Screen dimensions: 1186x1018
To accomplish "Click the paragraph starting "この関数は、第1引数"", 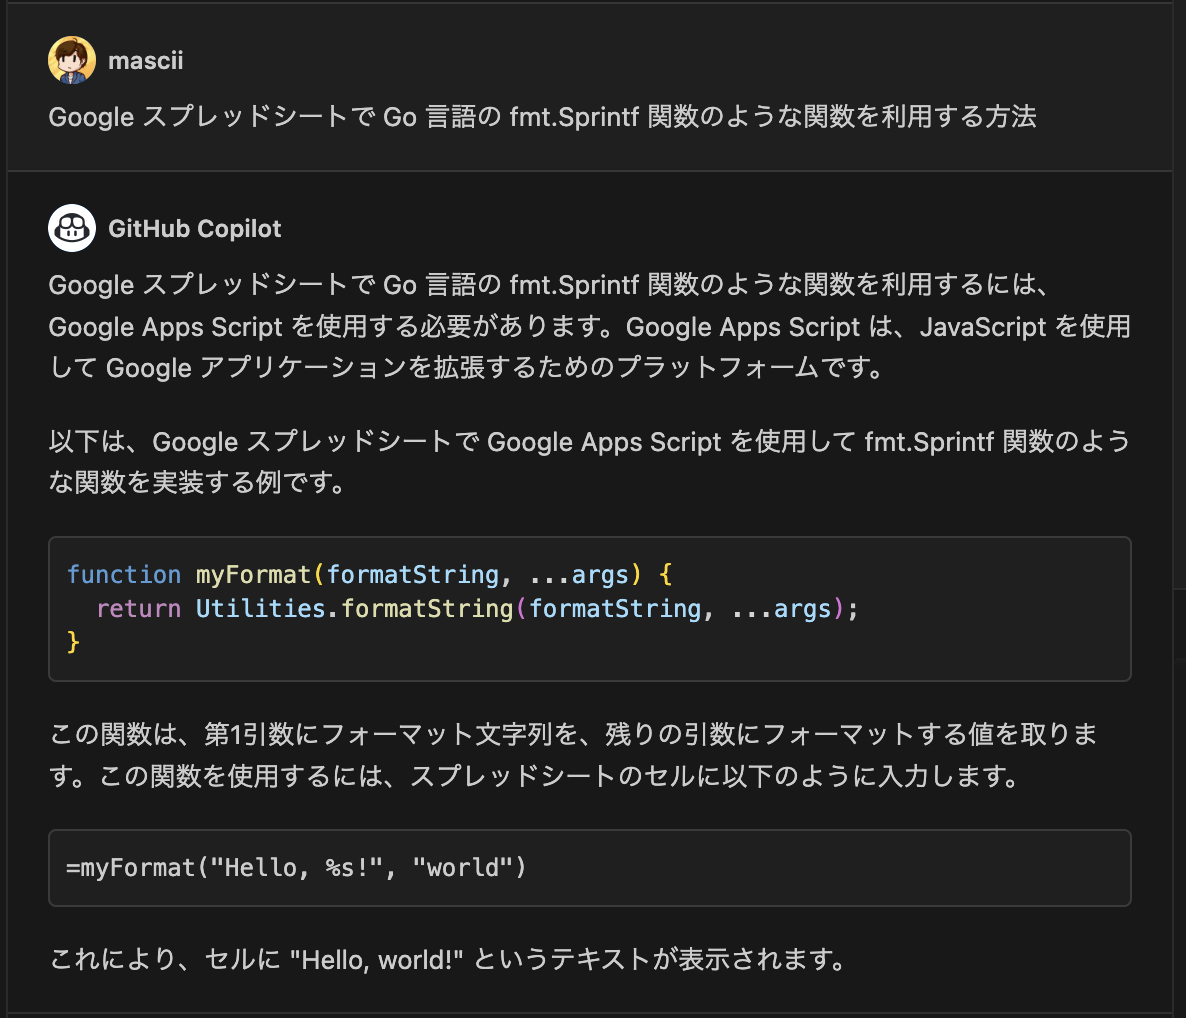I will (x=575, y=755).
